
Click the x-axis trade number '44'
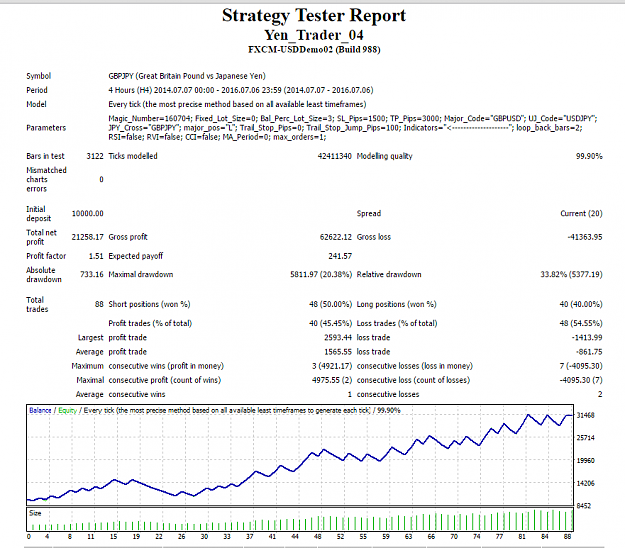click(x=295, y=537)
